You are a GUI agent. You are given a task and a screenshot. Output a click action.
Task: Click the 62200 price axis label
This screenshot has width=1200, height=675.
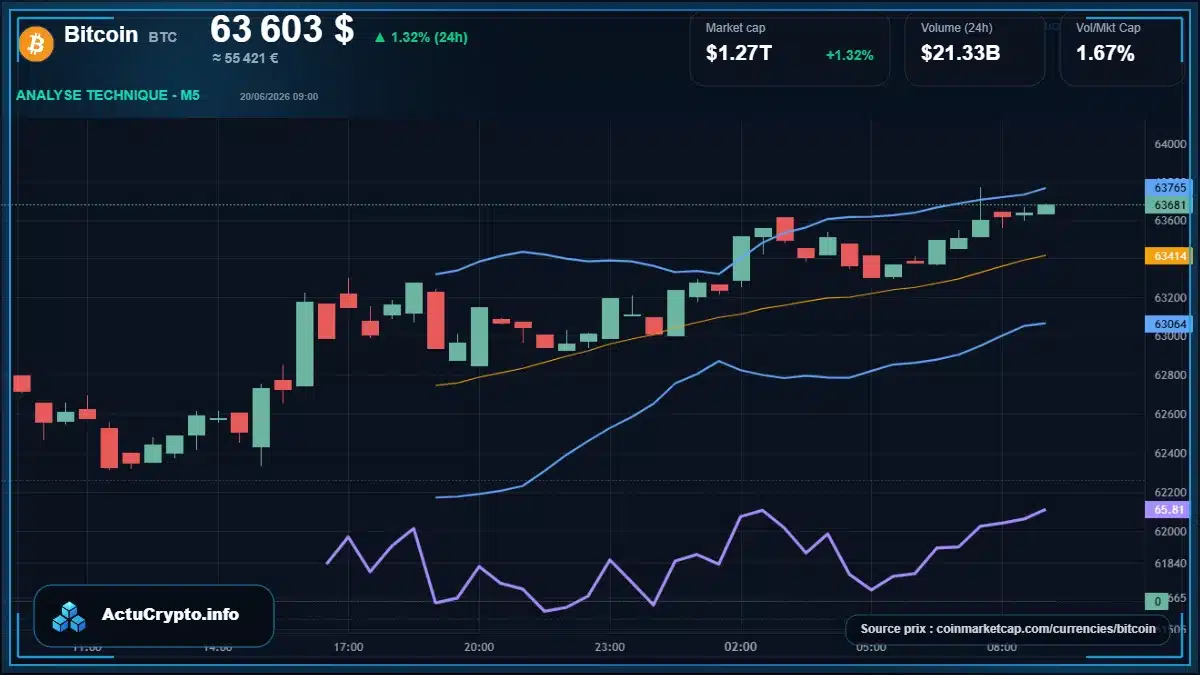[1169, 492]
